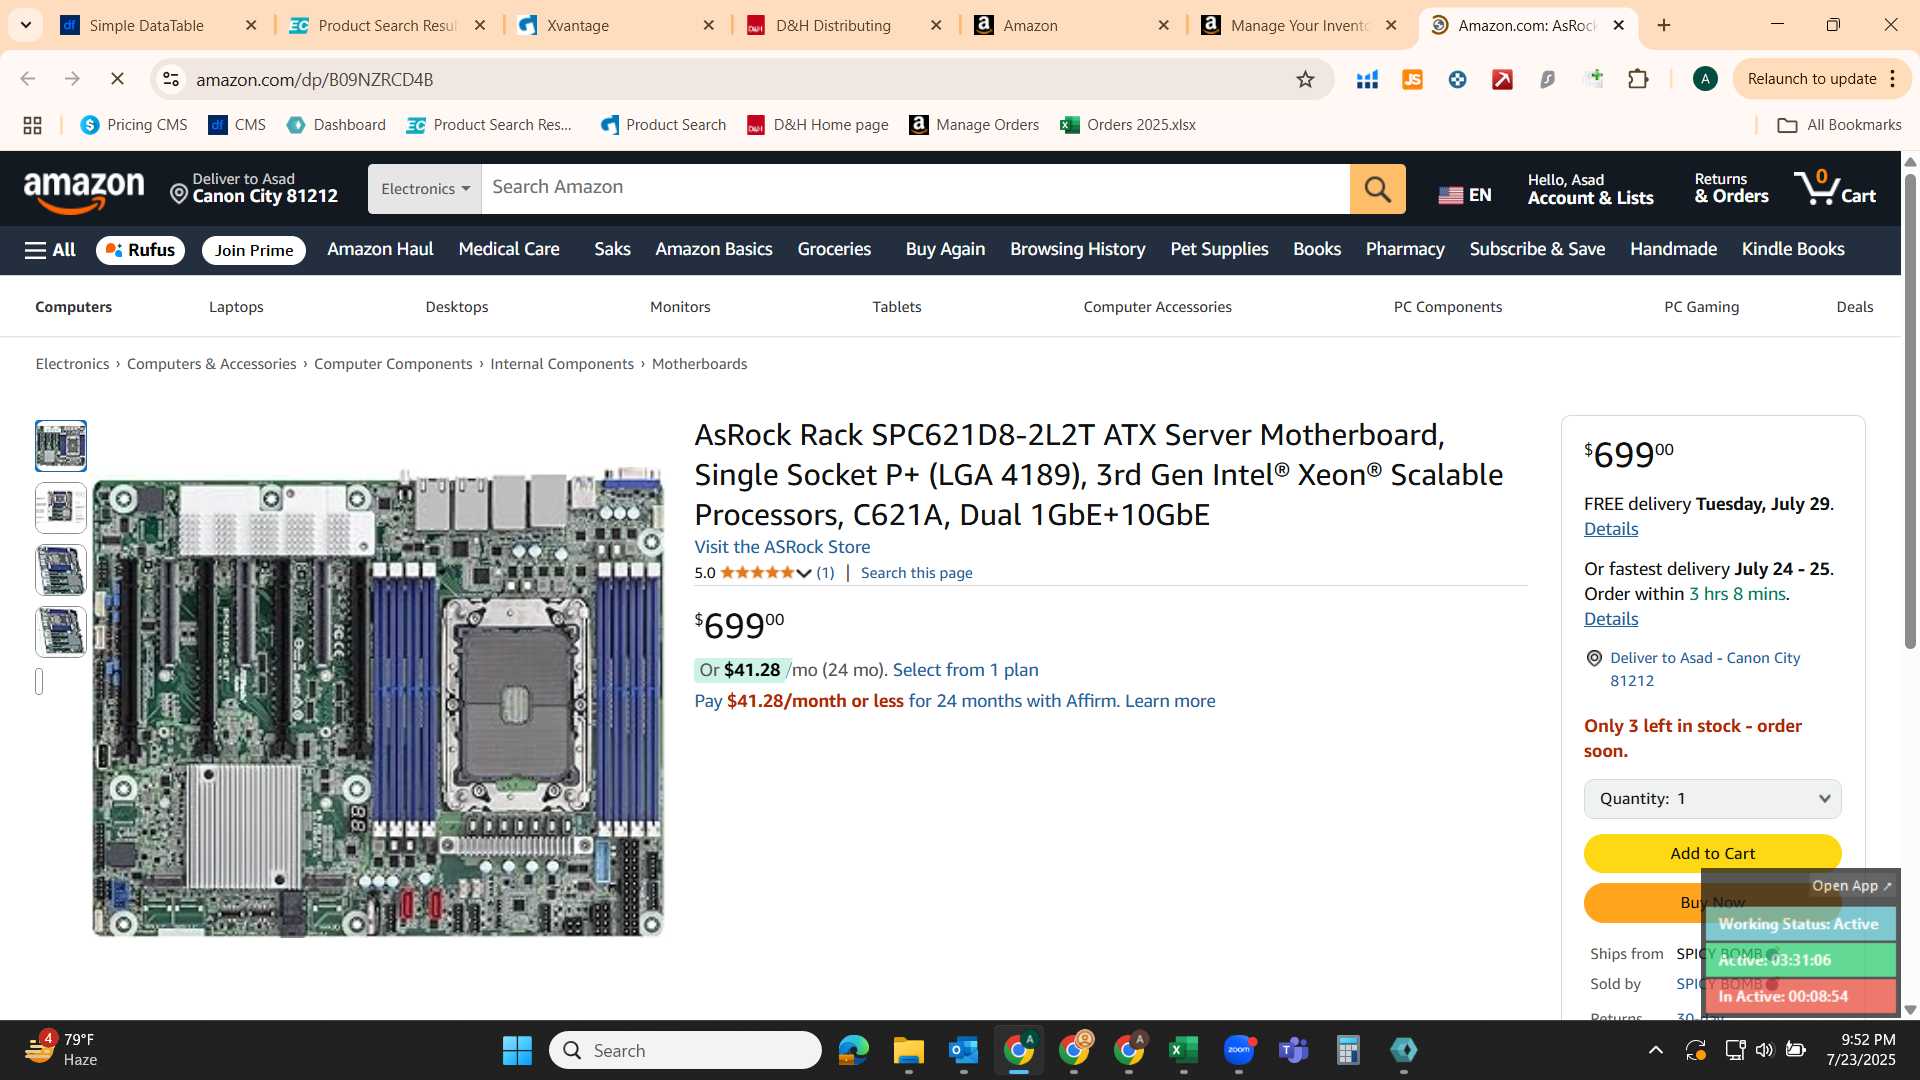The height and width of the screenshot is (1080, 1920).
Task: Open the red arrow extension icon
Action: point(1502,79)
